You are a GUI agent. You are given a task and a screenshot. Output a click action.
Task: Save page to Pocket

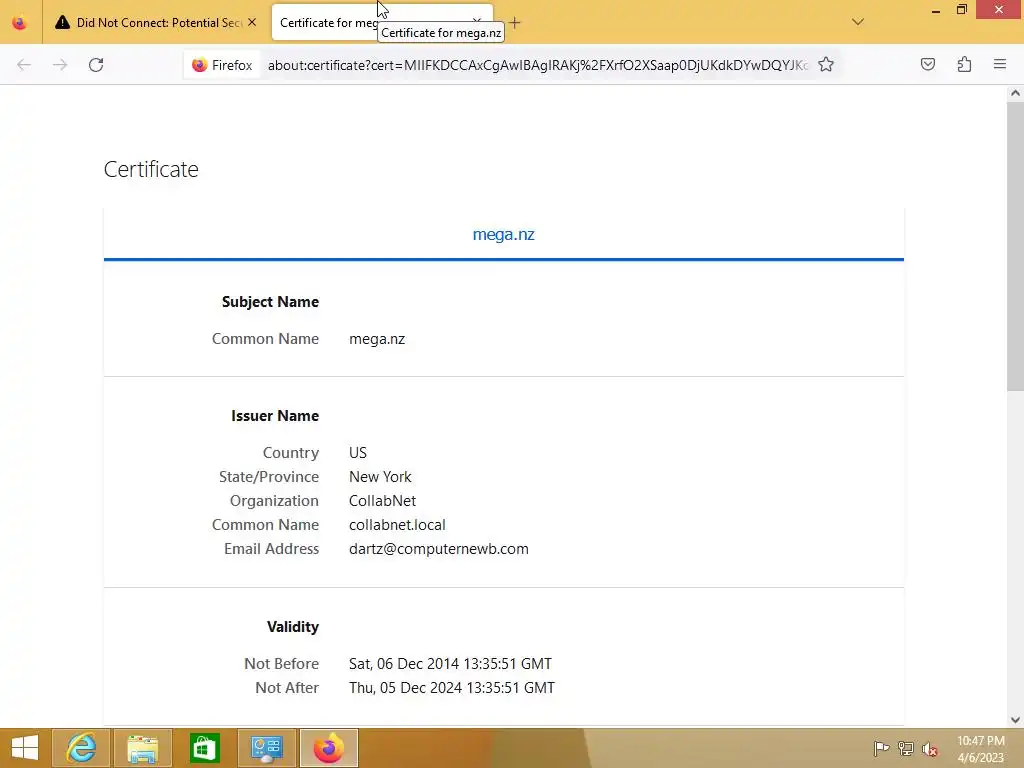(928, 64)
